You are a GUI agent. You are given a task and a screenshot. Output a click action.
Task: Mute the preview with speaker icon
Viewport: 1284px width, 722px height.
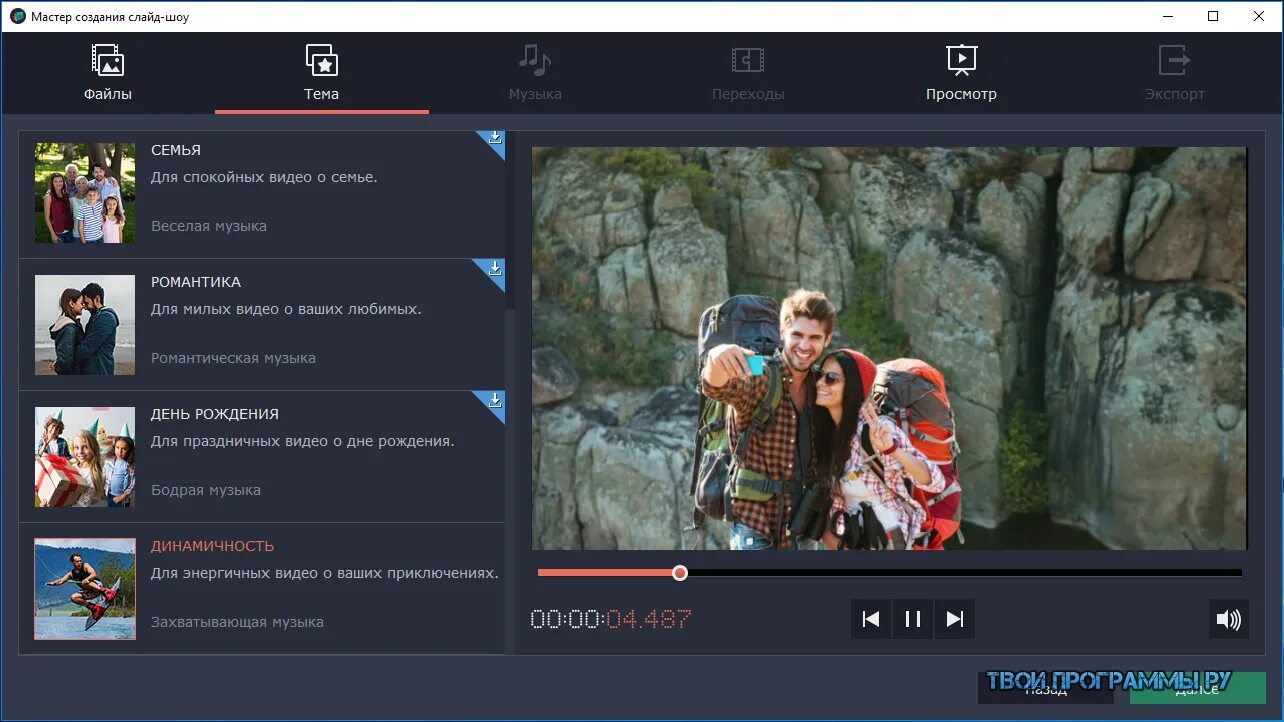click(x=1228, y=619)
